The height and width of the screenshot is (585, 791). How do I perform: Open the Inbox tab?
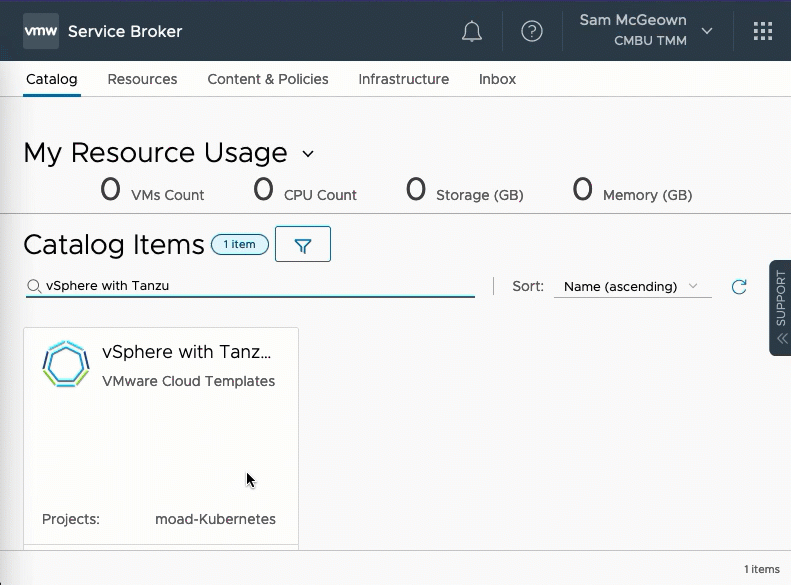(x=497, y=79)
